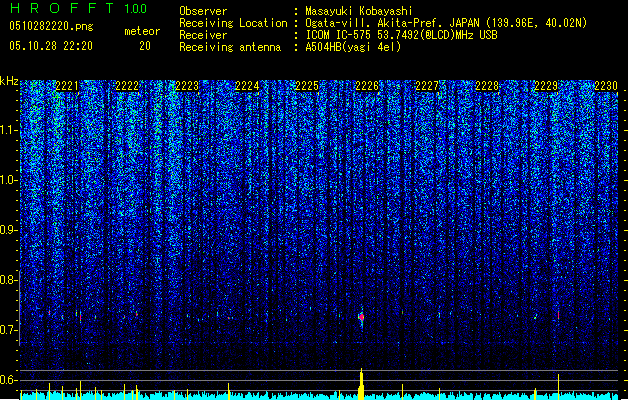Click the time marker 2224
Screen dimensions: 629x400
click(247, 86)
